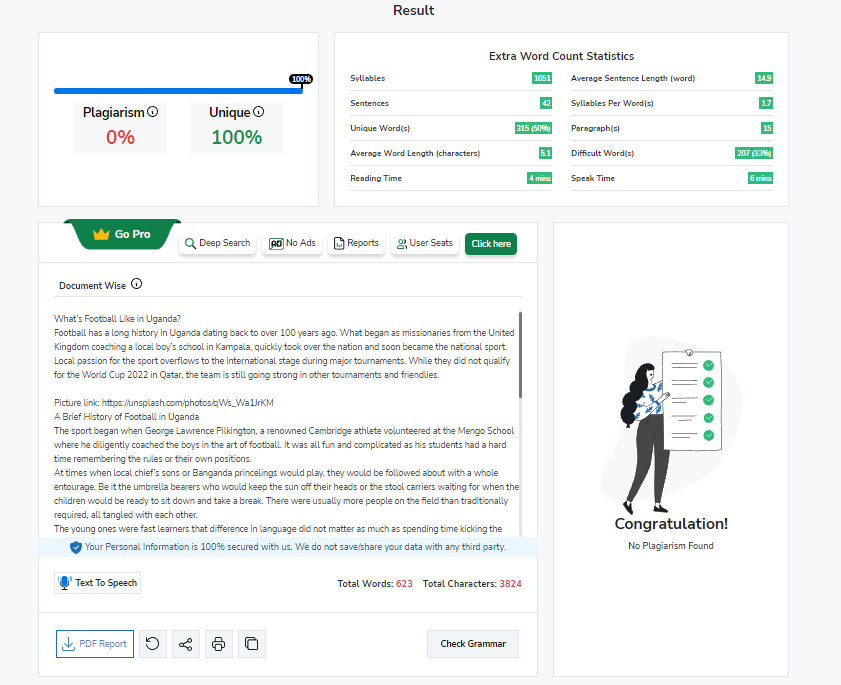
Task: Copy the result text with copy icon
Action: (252, 644)
